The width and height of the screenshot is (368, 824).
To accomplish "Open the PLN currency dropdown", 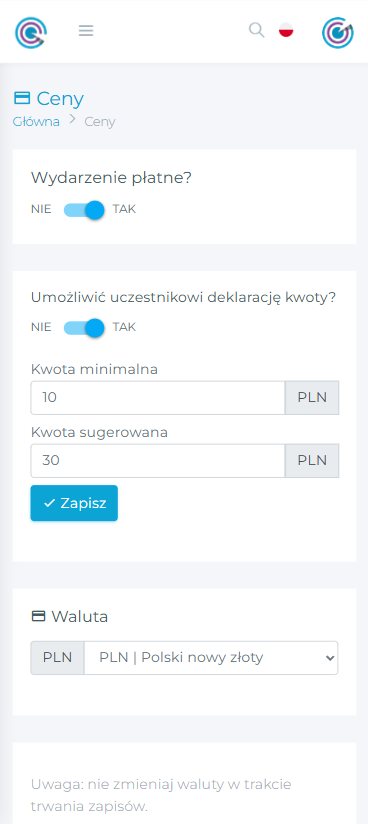I will (211, 657).
